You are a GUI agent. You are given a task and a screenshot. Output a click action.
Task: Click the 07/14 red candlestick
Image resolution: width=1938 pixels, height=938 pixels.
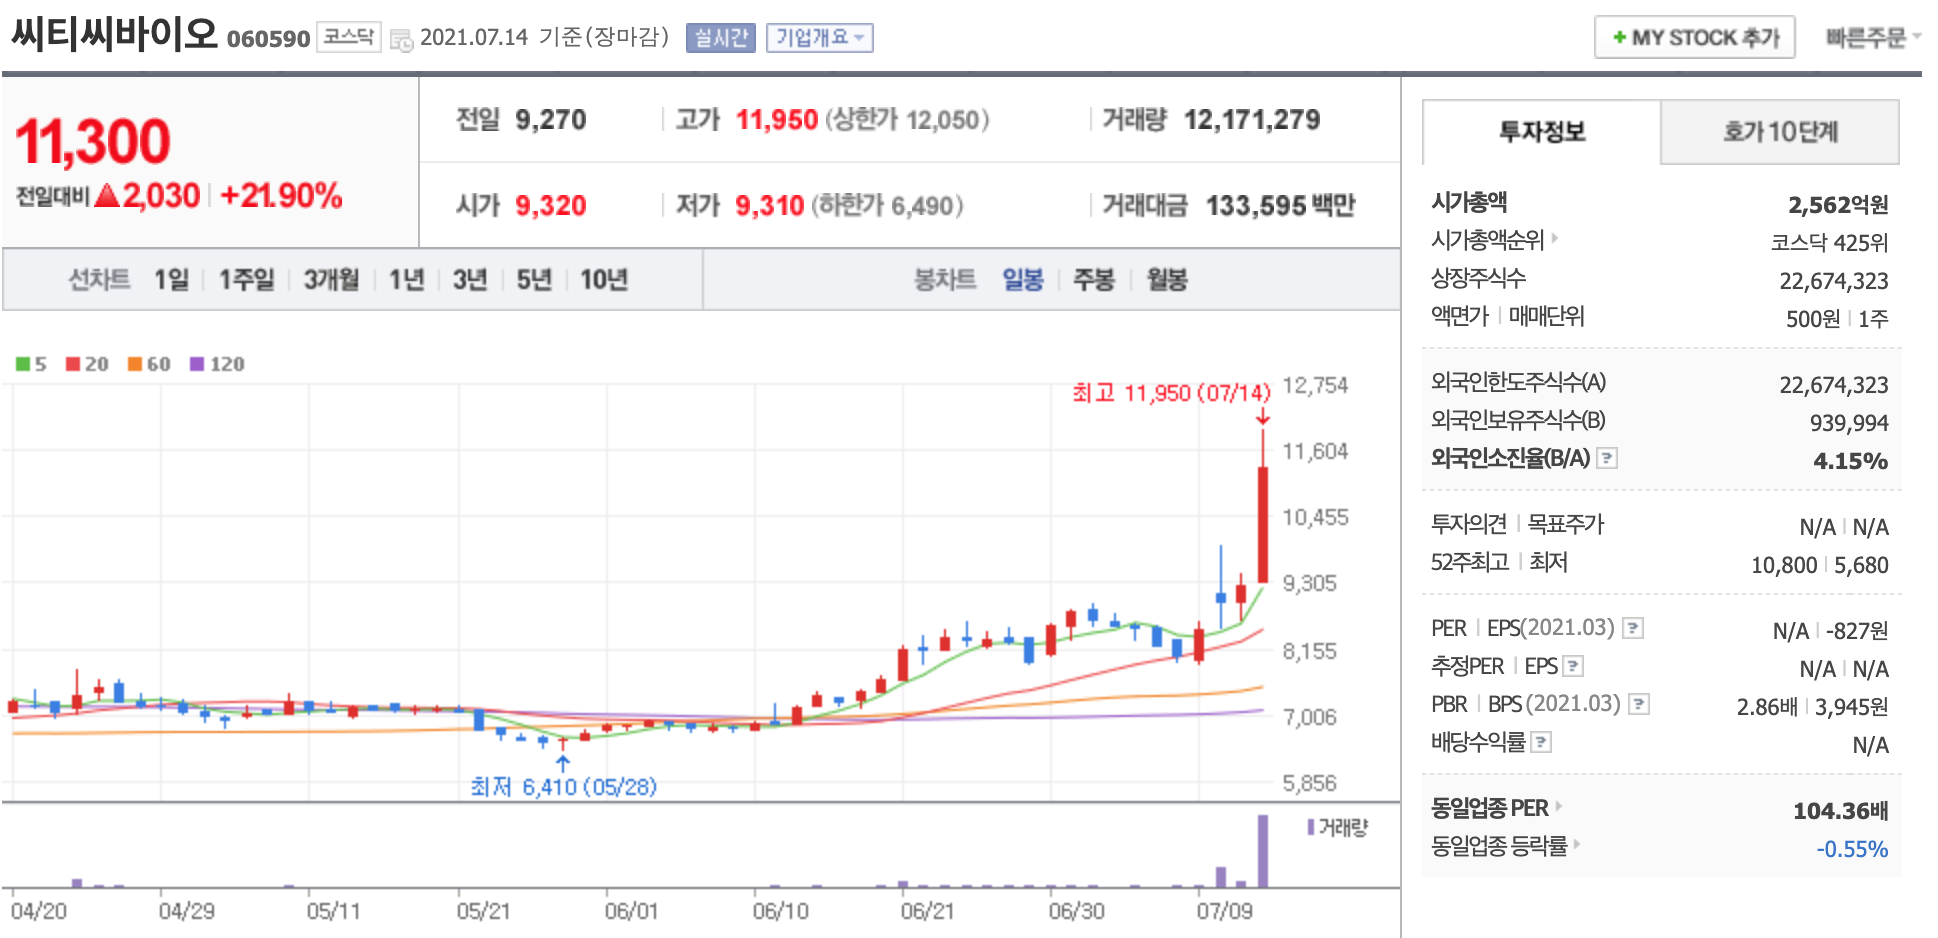(1263, 524)
